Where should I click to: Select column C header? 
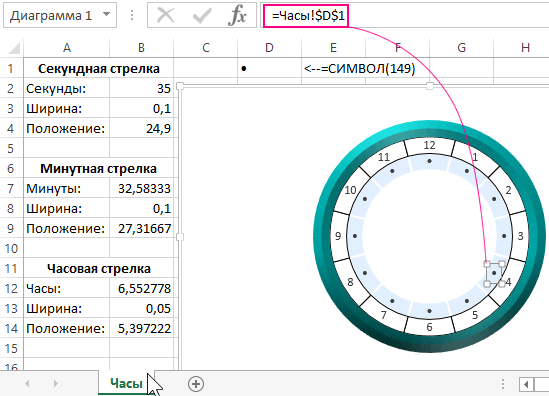pos(206,48)
